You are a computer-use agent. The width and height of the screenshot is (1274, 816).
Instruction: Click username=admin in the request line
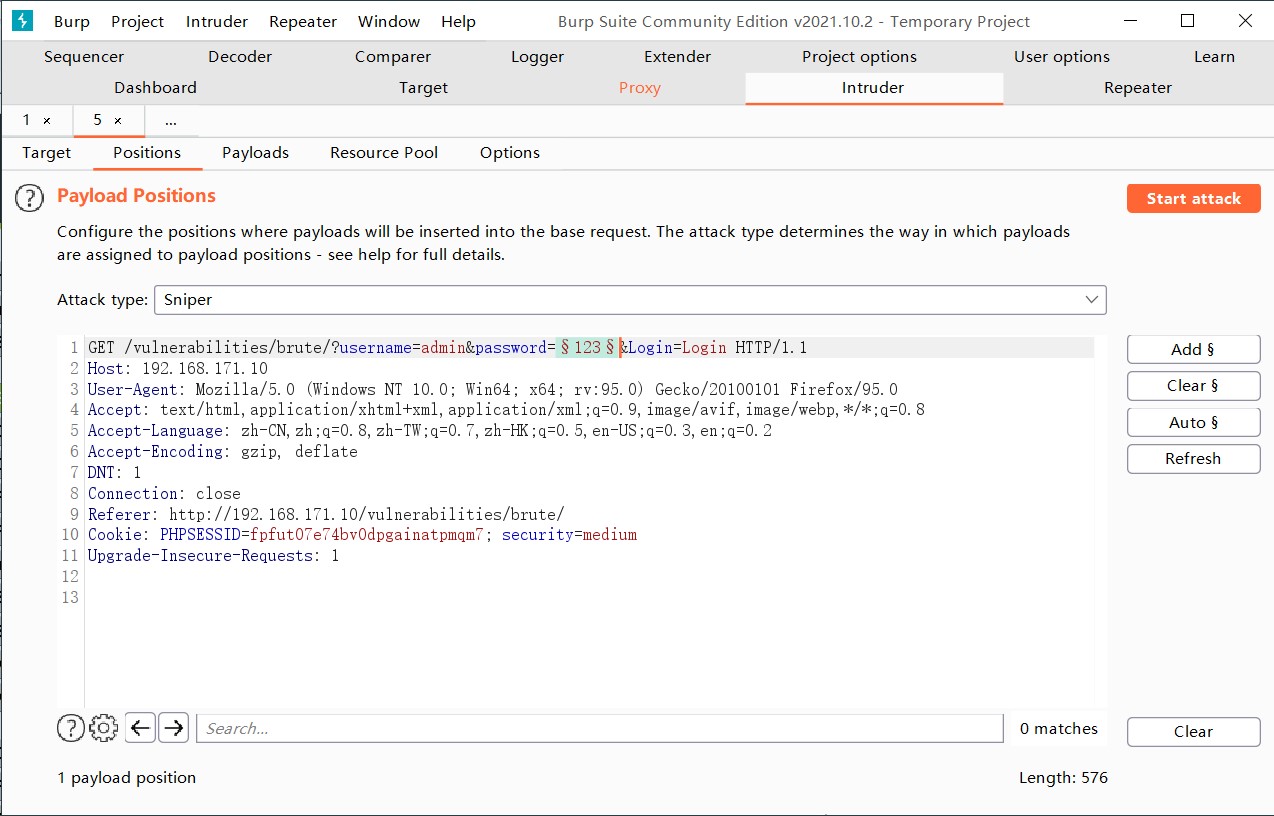403,348
